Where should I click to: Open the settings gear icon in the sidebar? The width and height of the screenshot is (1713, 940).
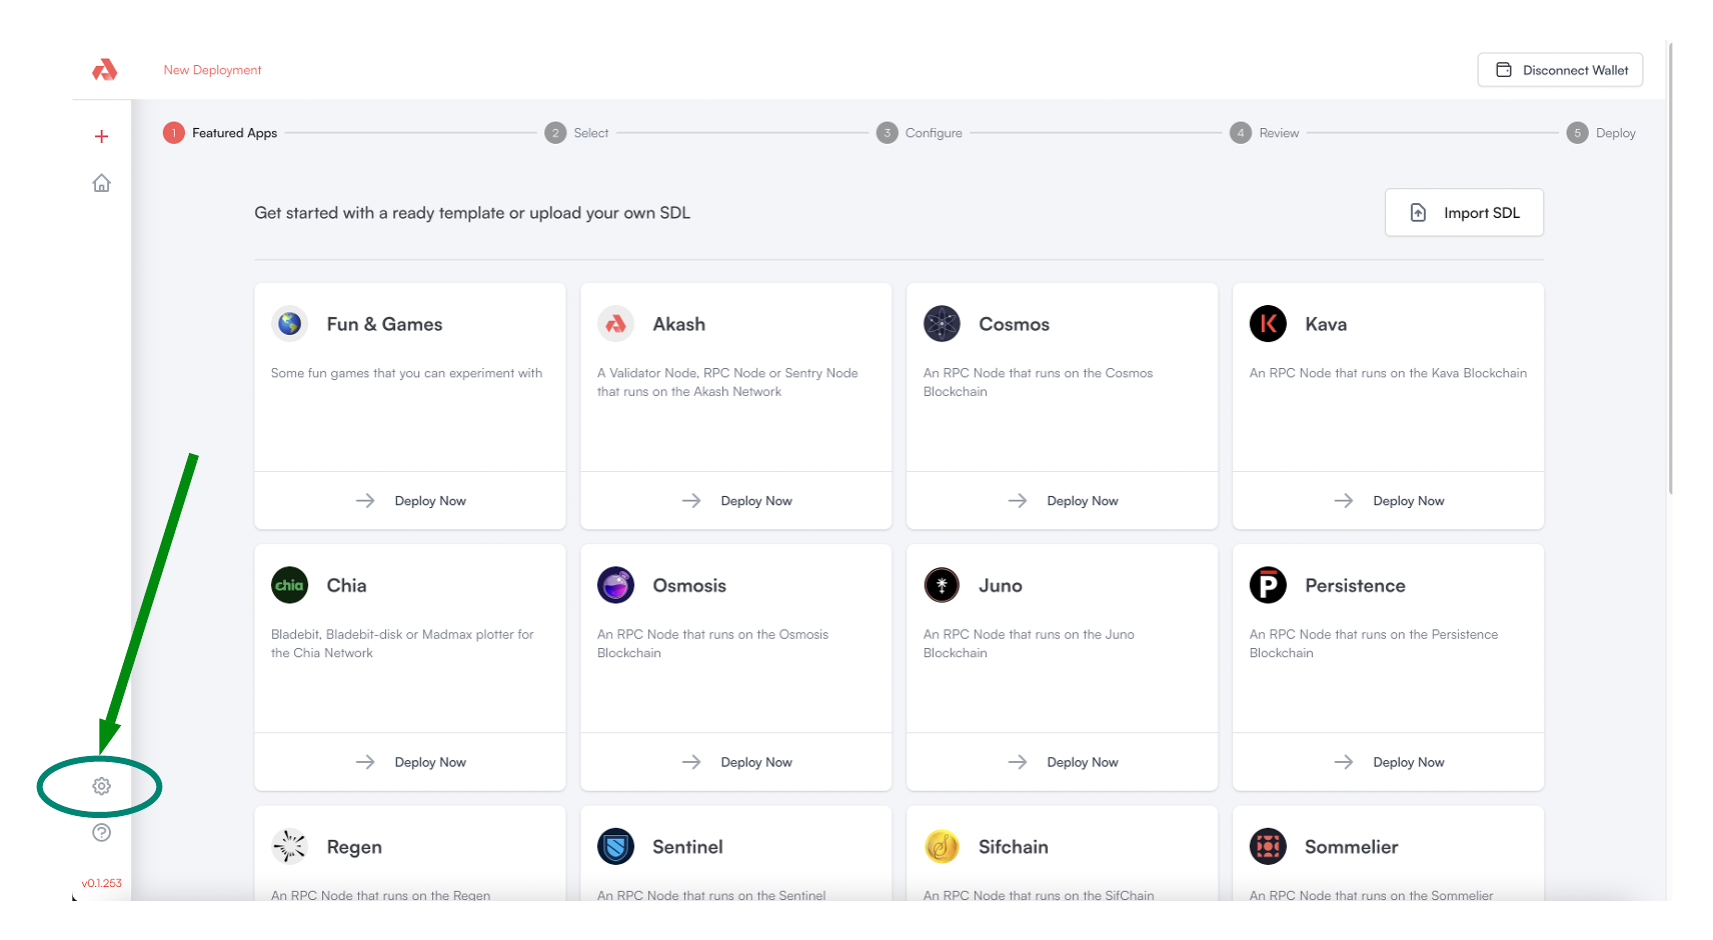click(x=101, y=786)
